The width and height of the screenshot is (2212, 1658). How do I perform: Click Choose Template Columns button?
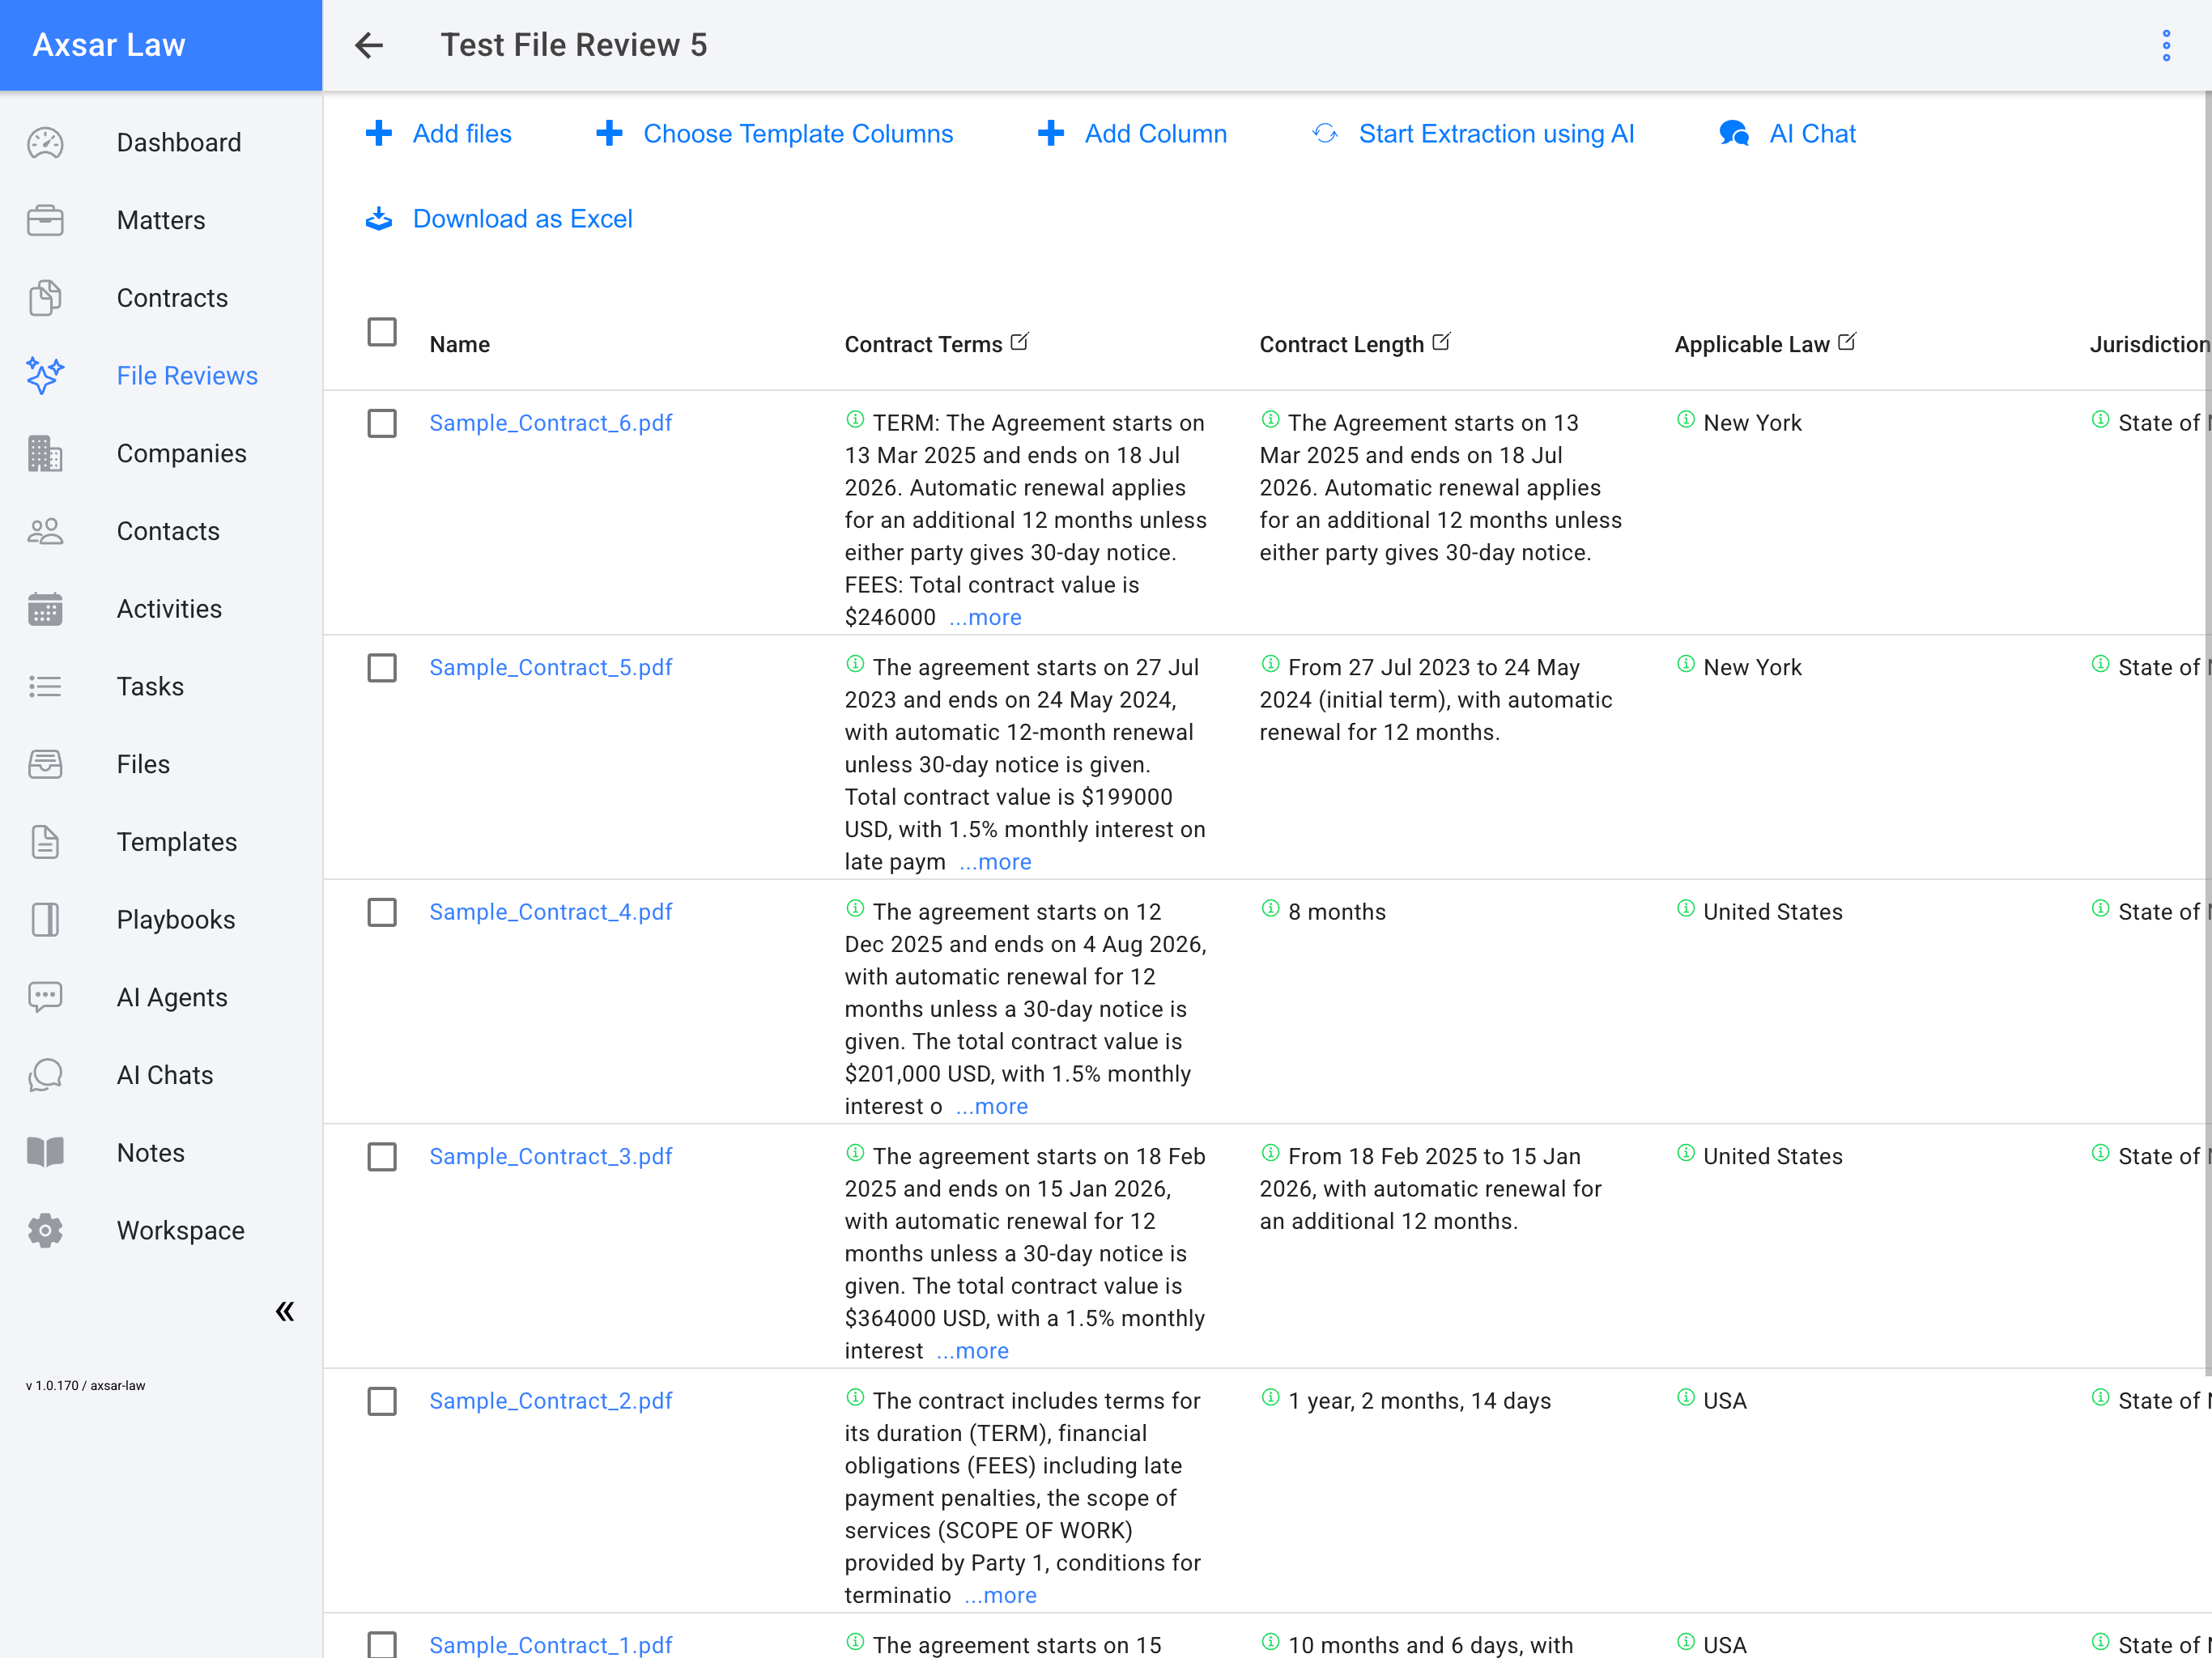click(797, 134)
